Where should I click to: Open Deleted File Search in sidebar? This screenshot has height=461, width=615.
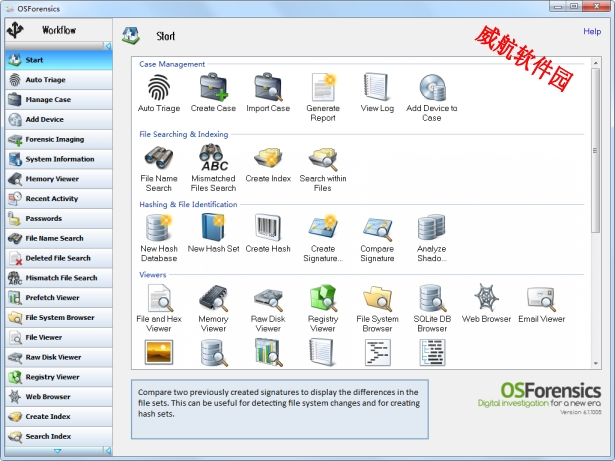[59, 258]
